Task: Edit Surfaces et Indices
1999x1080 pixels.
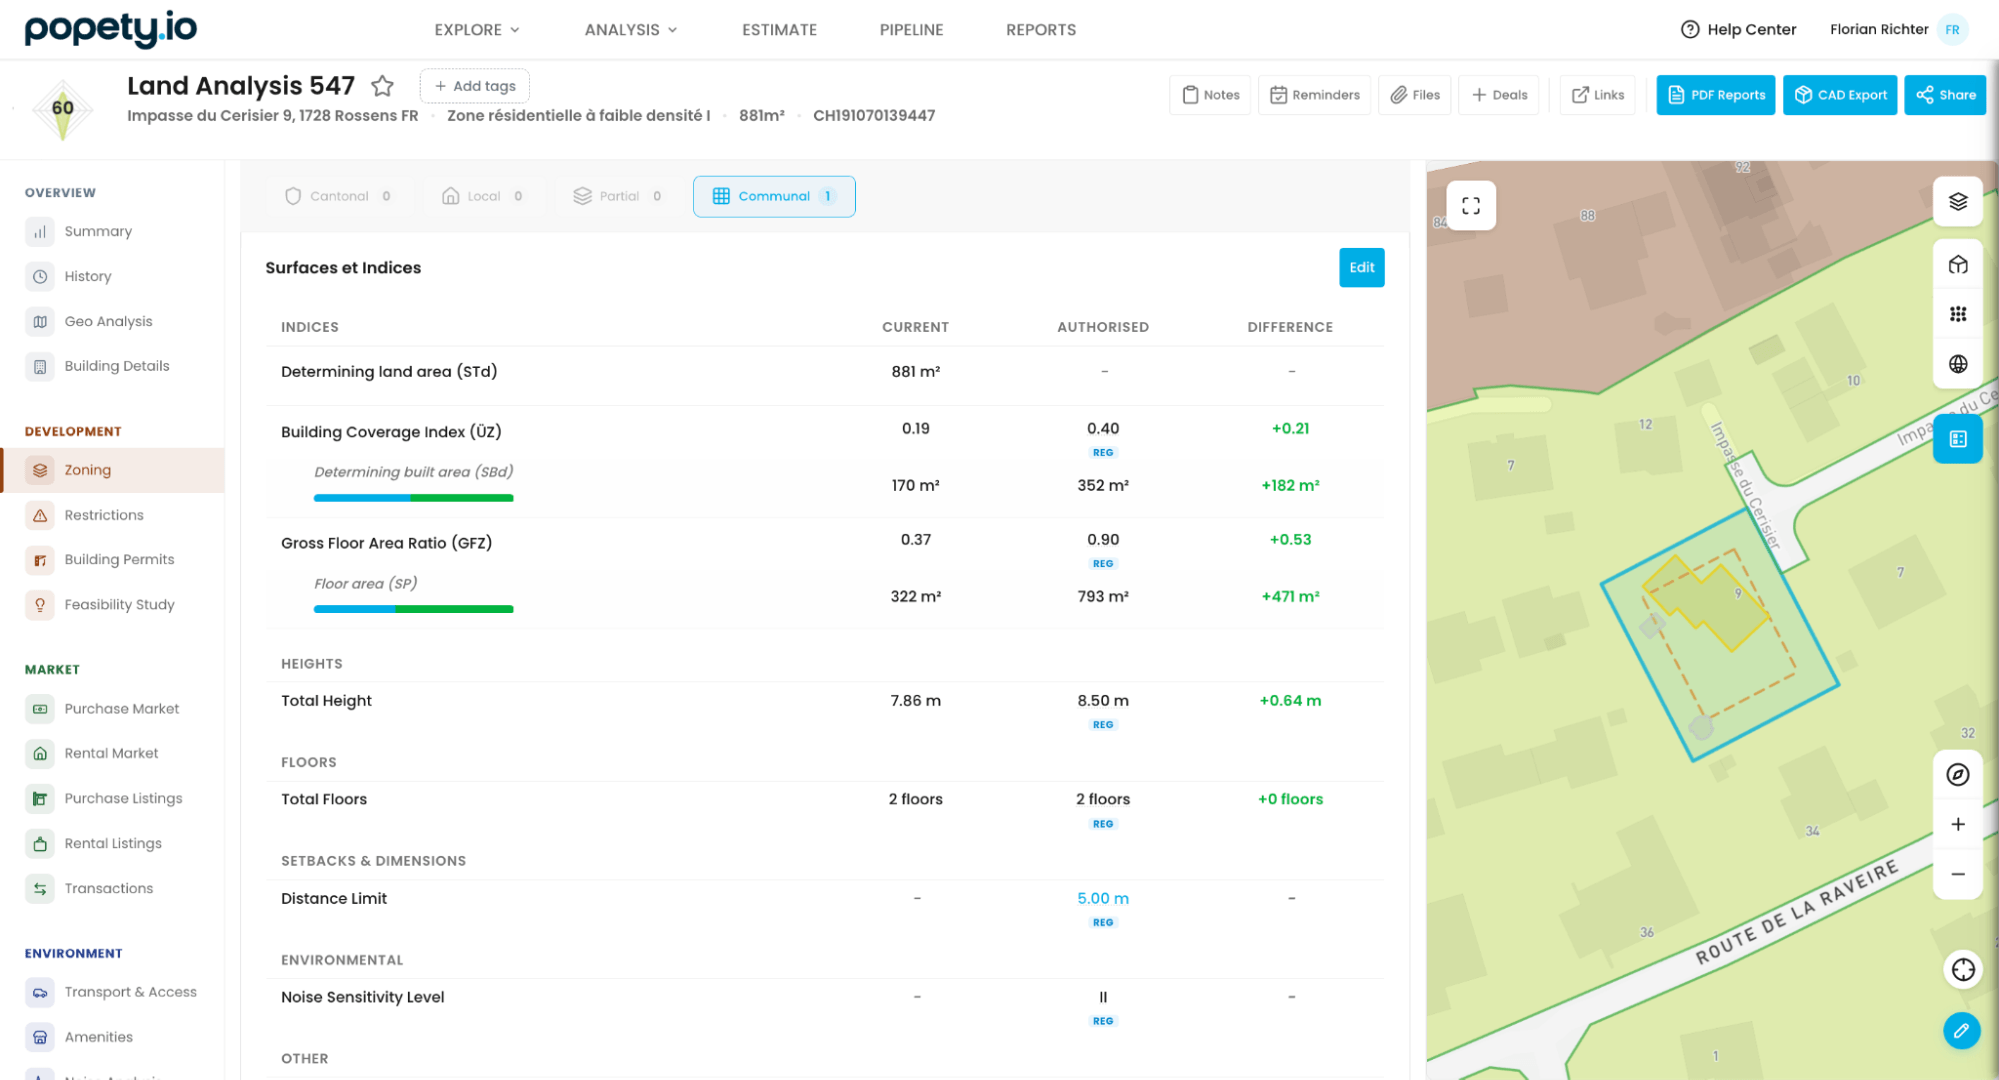Action: click(x=1362, y=268)
